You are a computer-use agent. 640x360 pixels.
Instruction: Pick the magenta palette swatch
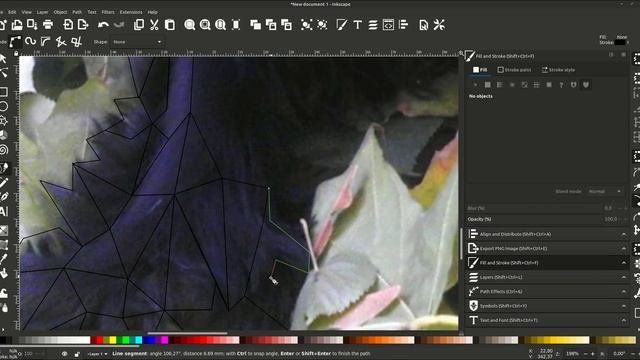point(165,340)
